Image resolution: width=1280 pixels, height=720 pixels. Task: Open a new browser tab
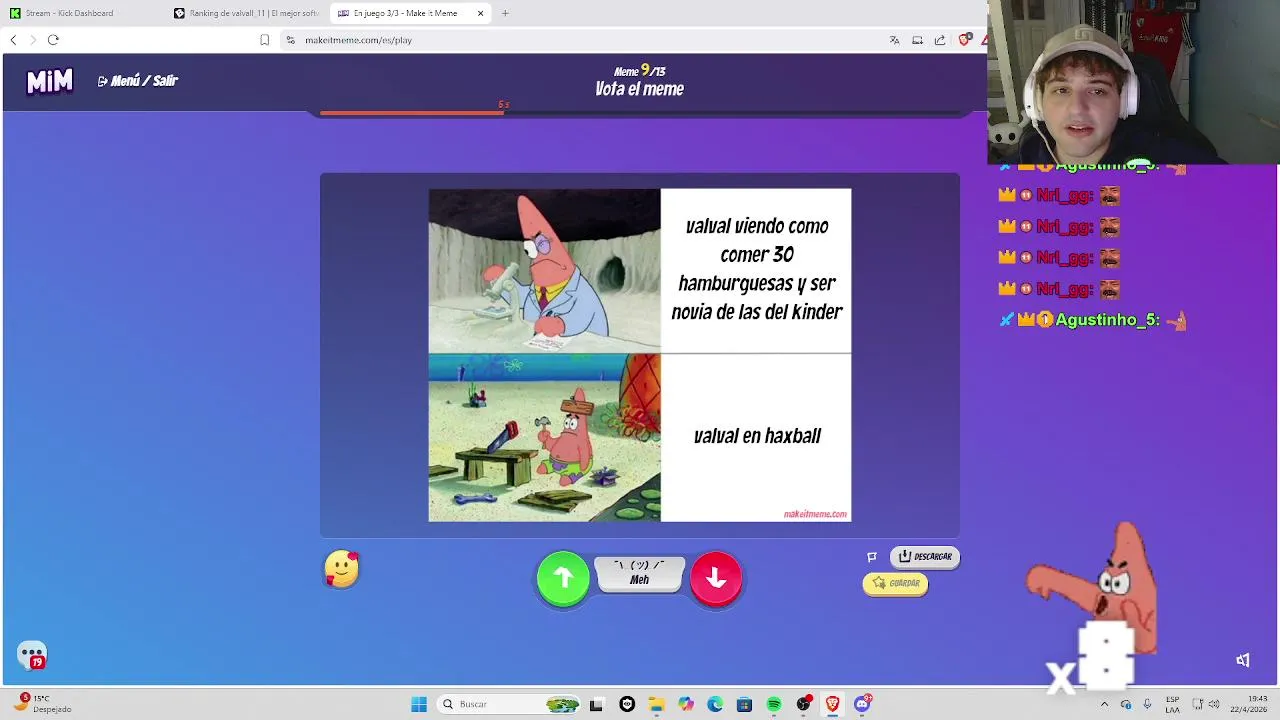point(505,13)
